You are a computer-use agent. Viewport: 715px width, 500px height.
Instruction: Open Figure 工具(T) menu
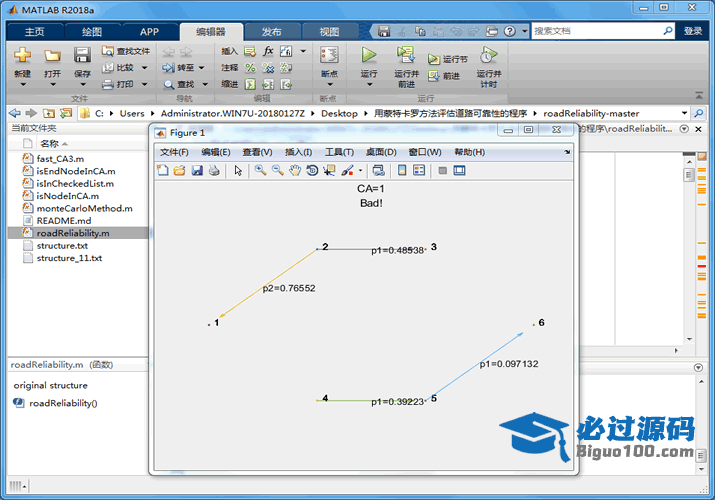point(339,152)
